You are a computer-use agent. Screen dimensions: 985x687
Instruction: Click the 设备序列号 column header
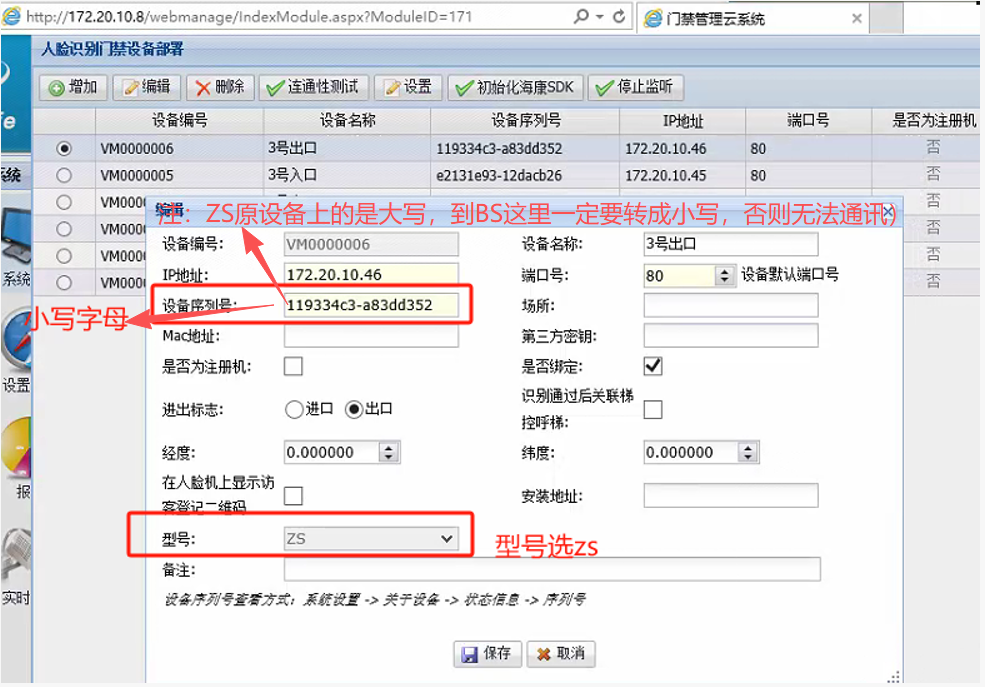point(526,121)
